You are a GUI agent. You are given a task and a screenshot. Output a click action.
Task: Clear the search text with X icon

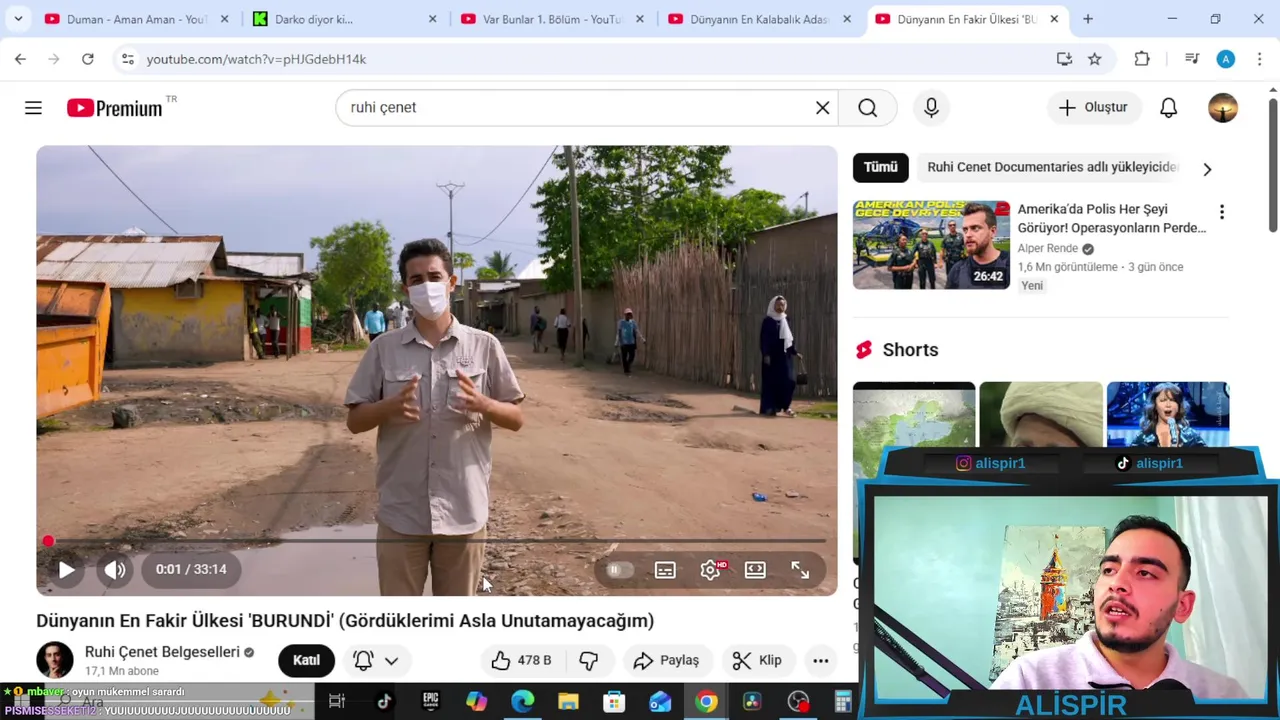click(x=822, y=107)
